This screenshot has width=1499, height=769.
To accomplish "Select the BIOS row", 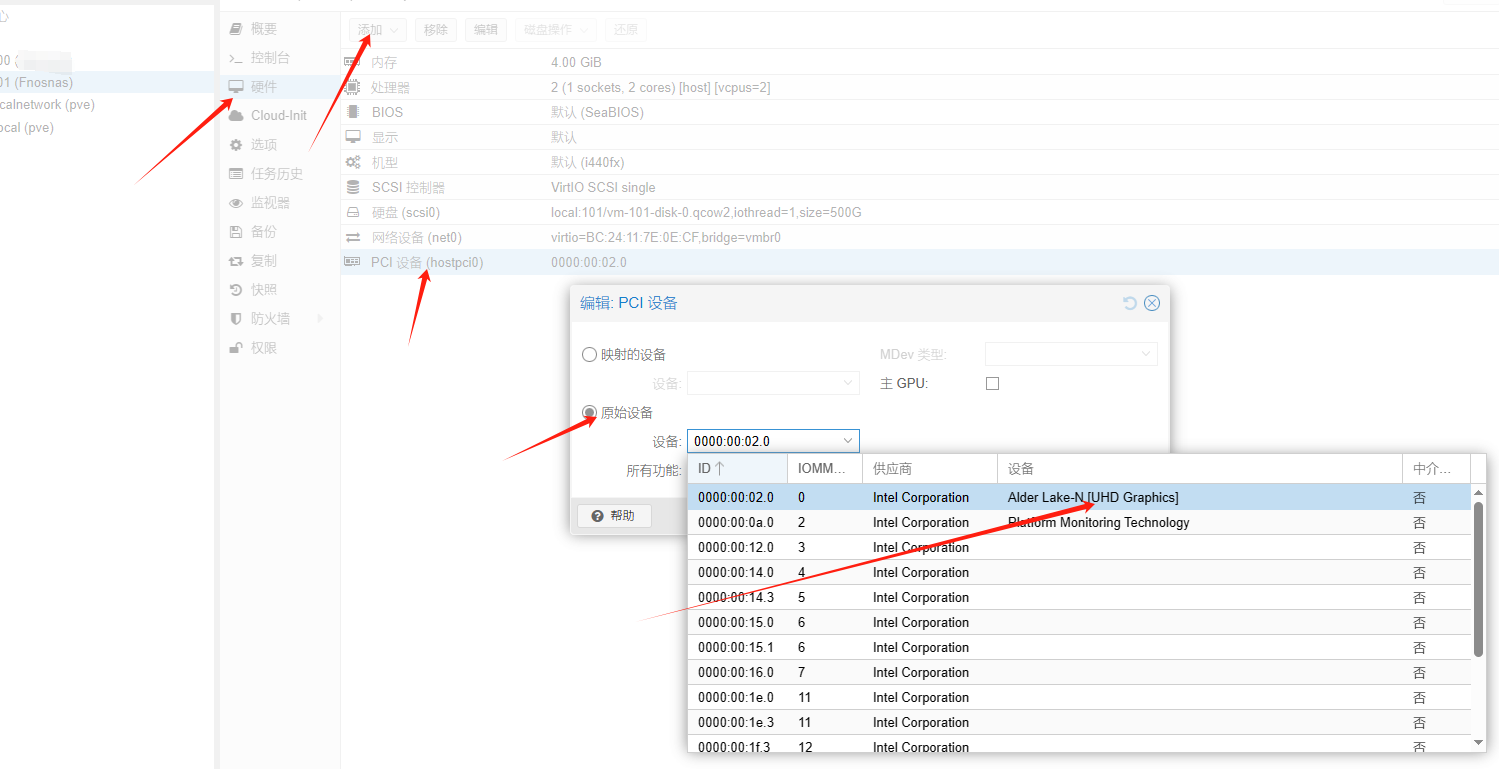I will [919, 112].
